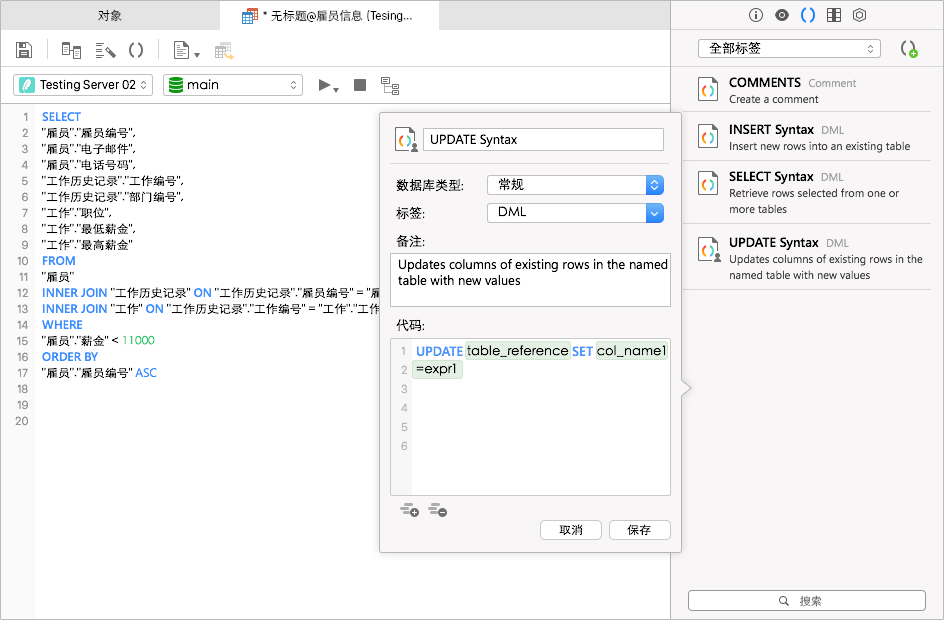Screen dimensions: 944x620
Task: Click the FROM keyword on line 10
Action: [x=58, y=261]
